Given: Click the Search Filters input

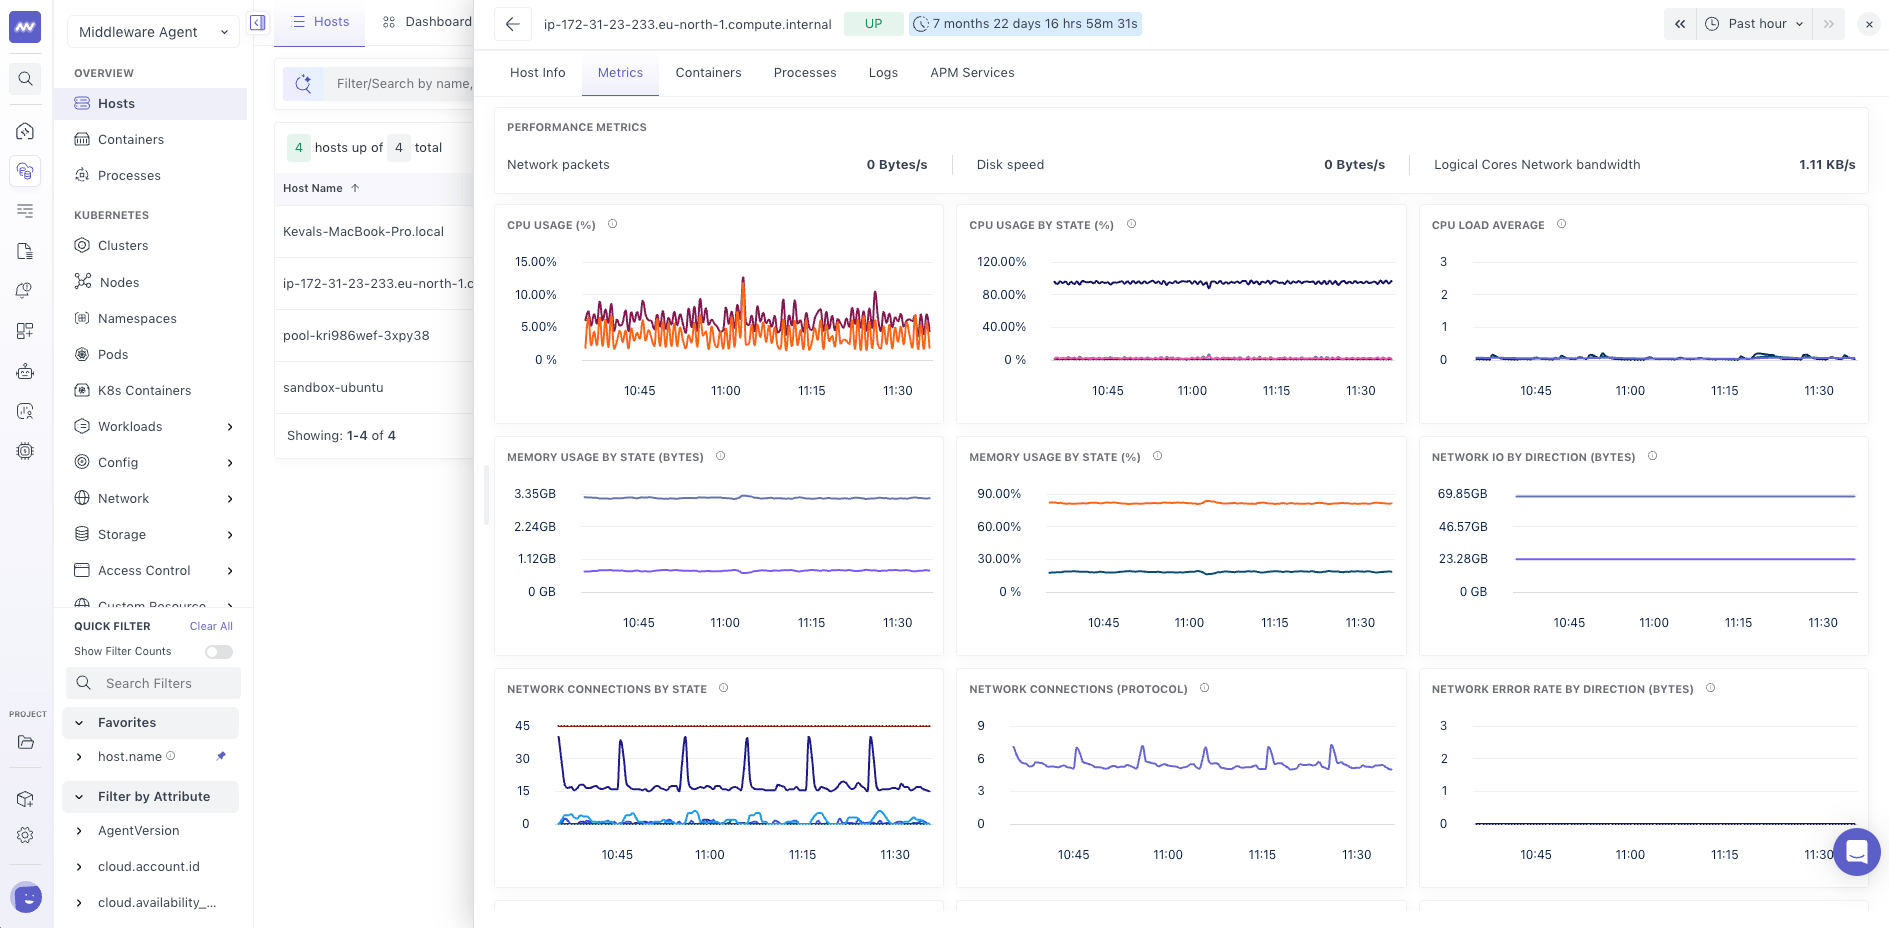Looking at the screenshot, I should click(x=154, y=684).
